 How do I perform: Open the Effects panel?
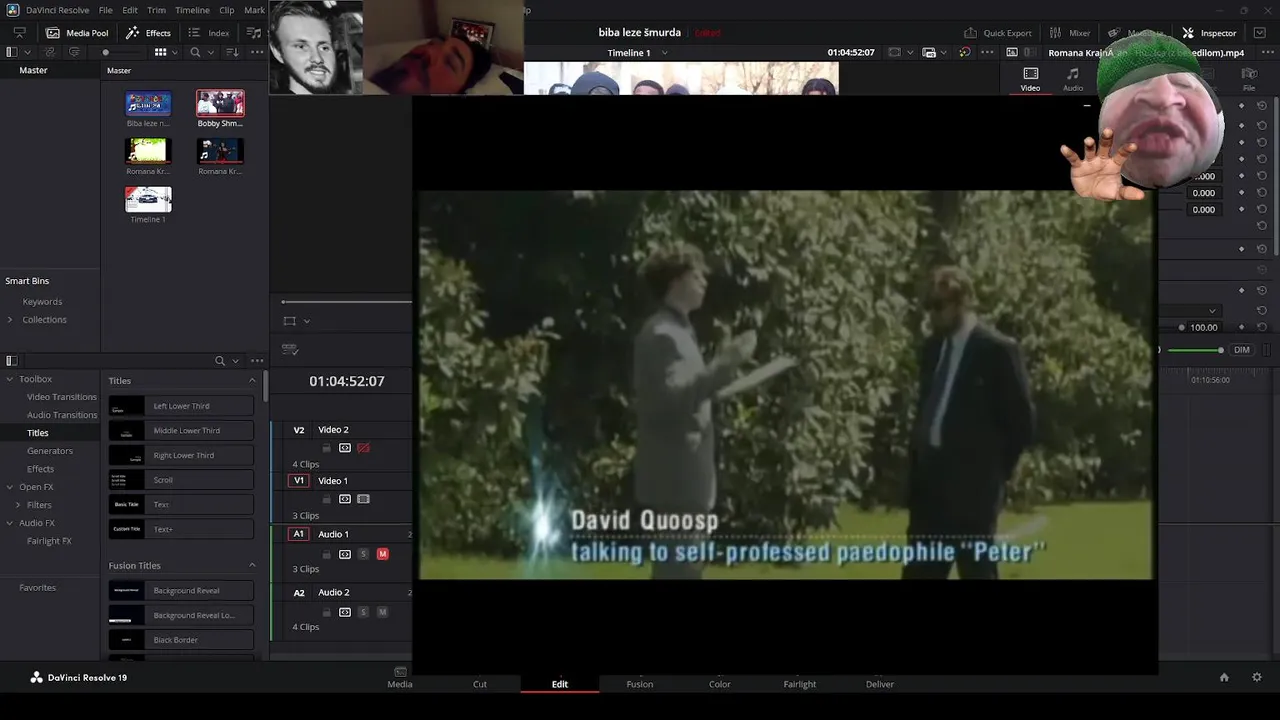(148, 33)
